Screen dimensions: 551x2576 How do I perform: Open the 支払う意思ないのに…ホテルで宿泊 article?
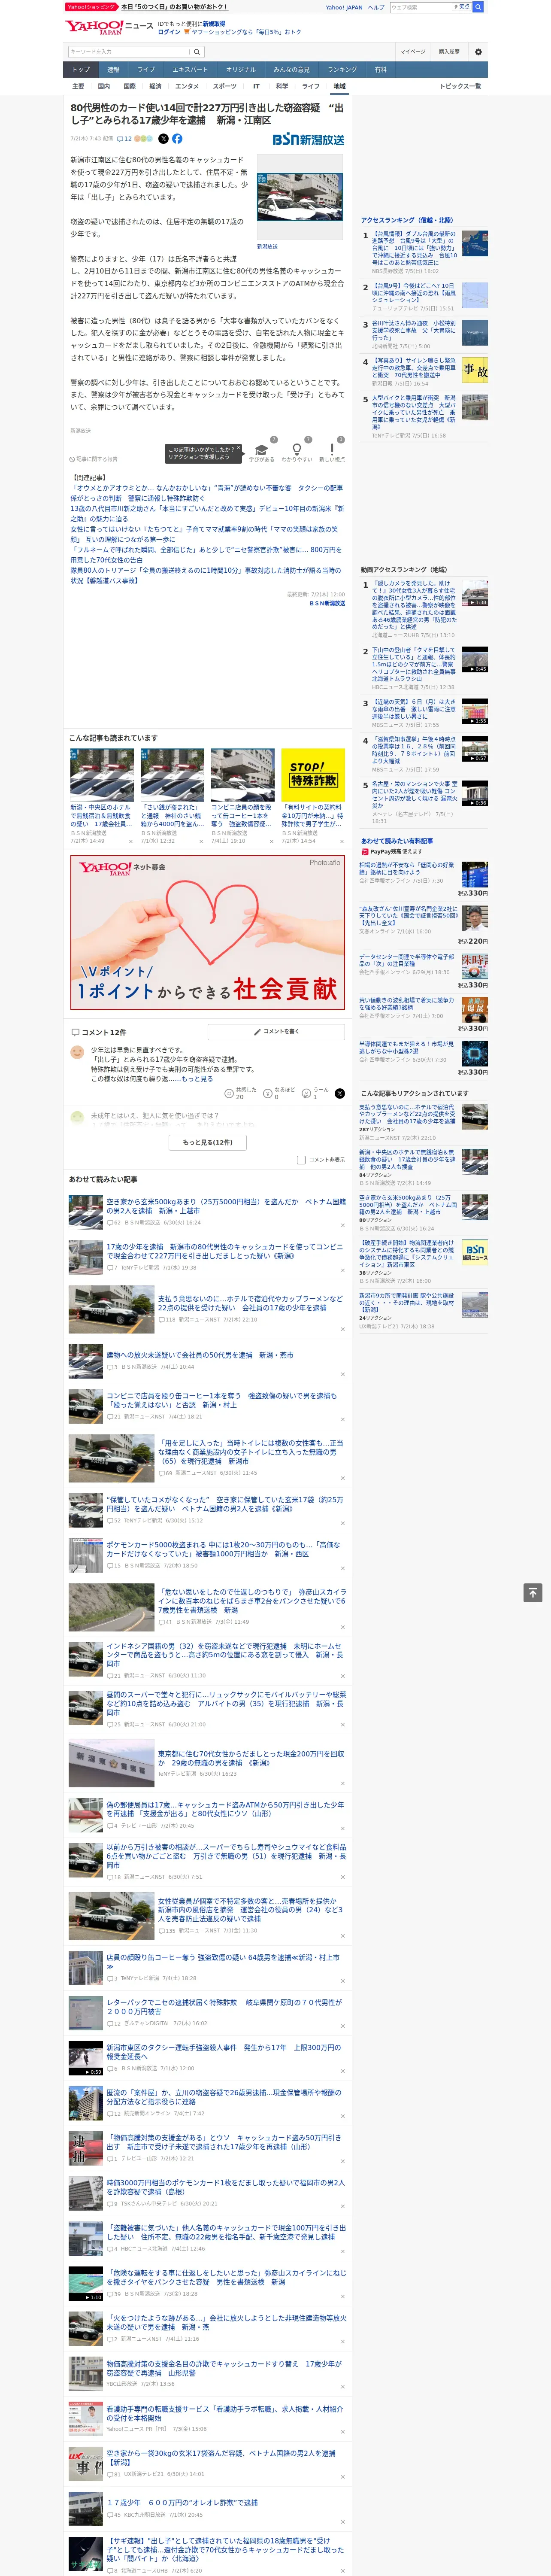[x=250, y=1303]
